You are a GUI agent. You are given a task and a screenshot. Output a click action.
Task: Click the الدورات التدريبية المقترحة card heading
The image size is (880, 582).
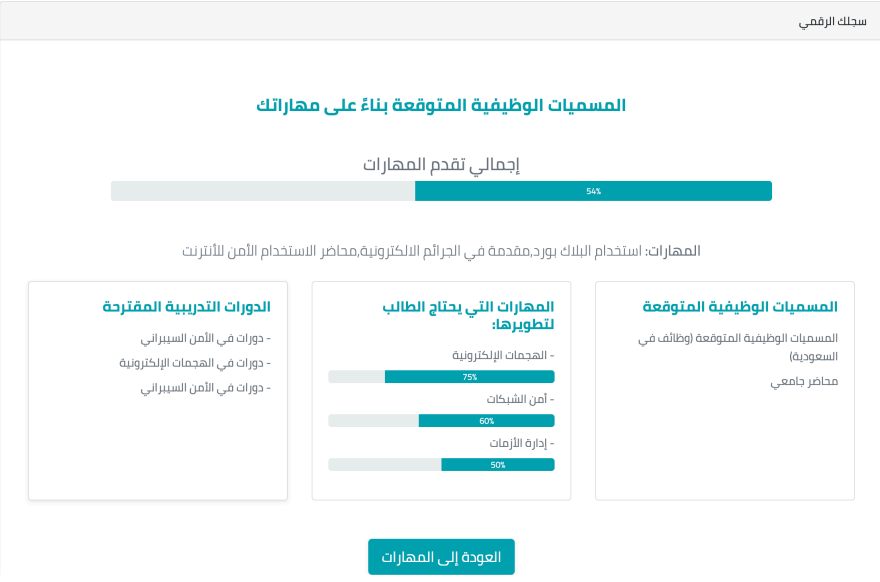click(187, 307)
